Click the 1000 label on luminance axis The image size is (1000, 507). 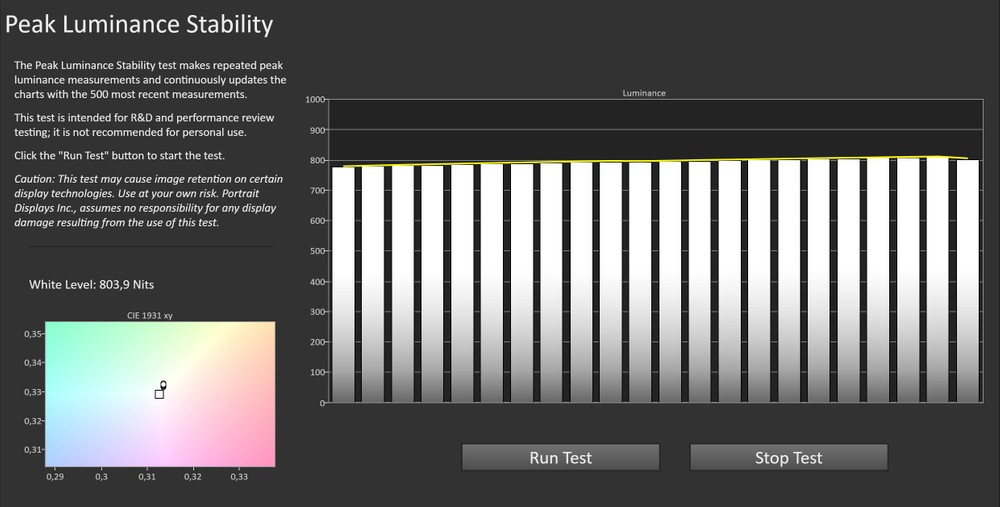pyautogui.click(x=316, y=100)
